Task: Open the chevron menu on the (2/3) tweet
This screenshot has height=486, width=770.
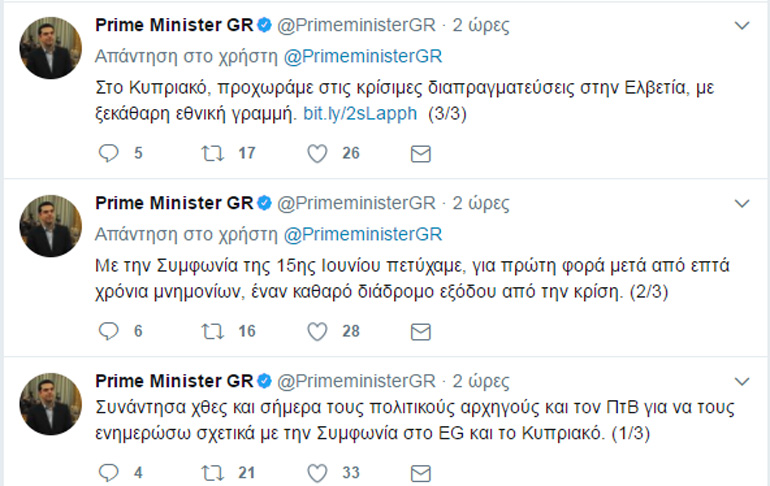Action: coord(741,204)
